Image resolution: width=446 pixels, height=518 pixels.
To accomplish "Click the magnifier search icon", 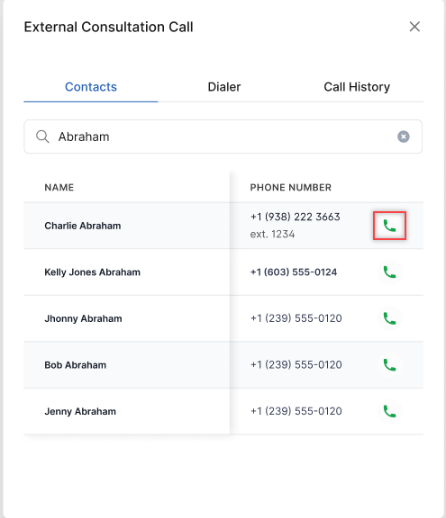I will point(43,137).
